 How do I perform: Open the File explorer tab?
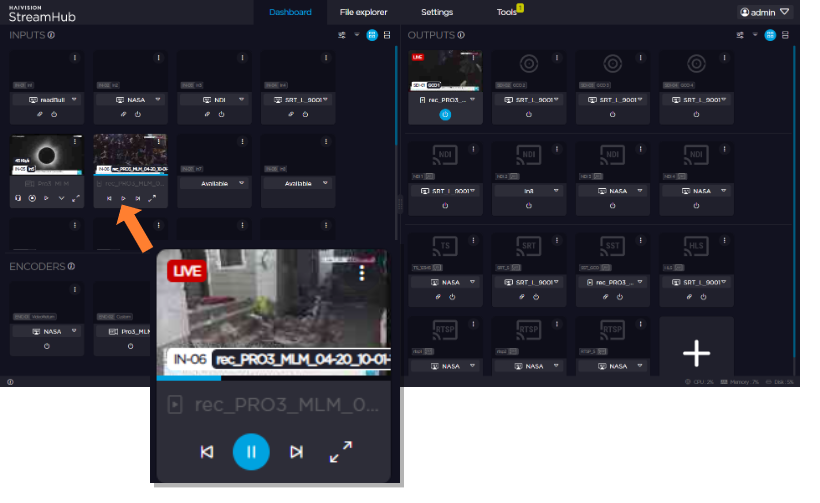363,12
